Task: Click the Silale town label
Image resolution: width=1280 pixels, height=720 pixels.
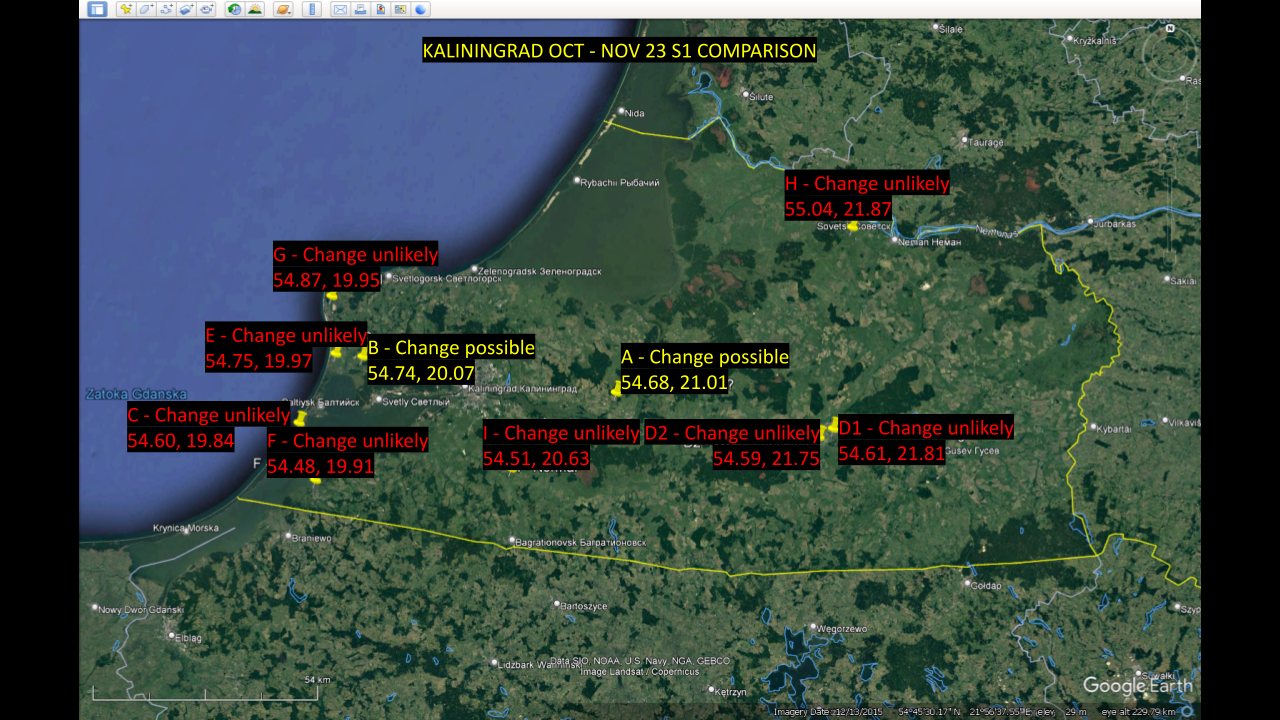Action: tap(949, 29)
